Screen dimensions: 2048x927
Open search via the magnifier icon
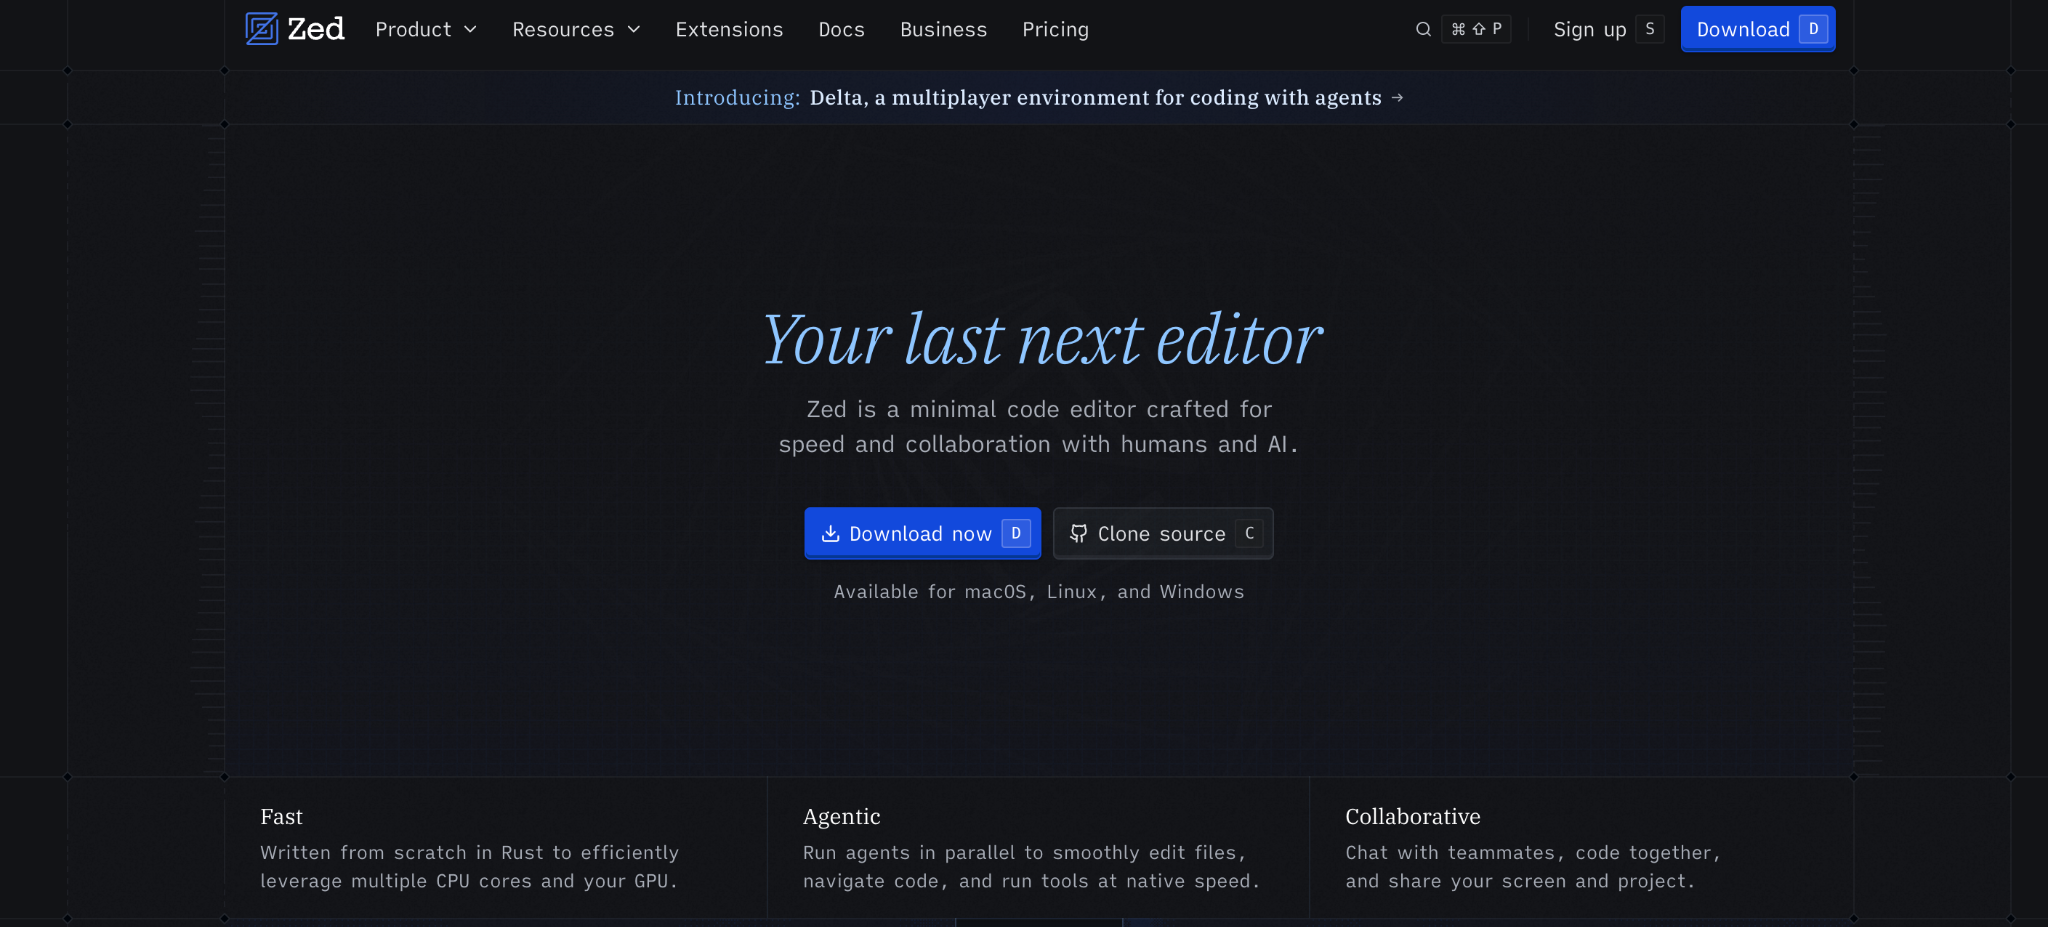(x=1423, y=29)
